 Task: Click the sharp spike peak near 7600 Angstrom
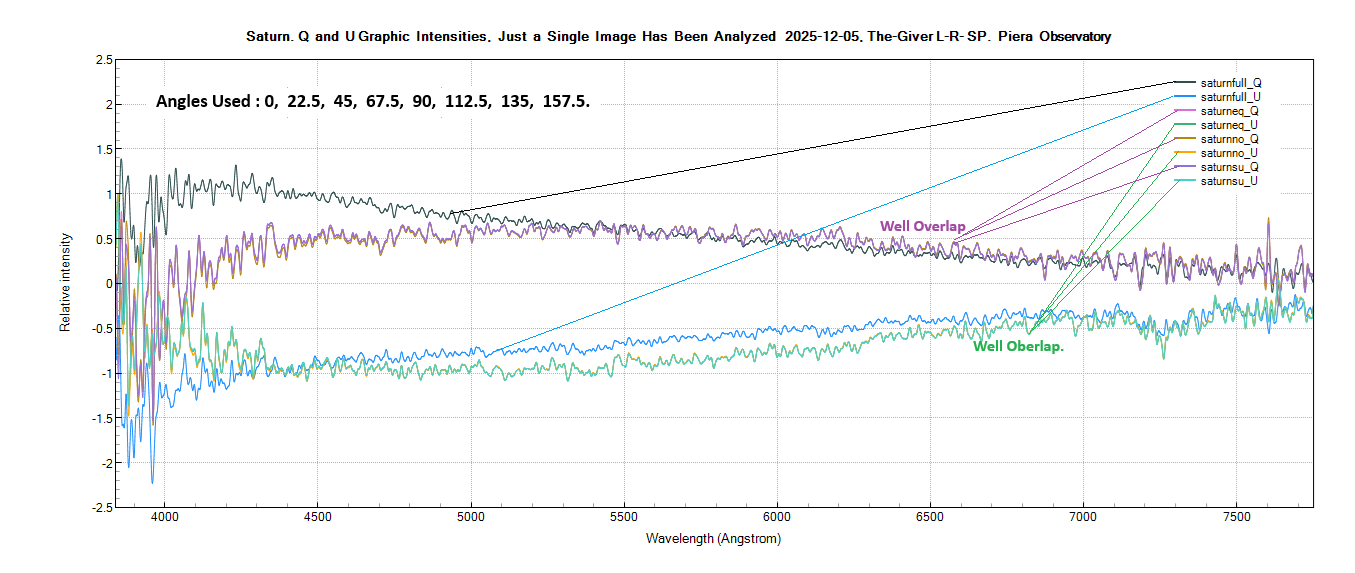[x=1268, y=219]
